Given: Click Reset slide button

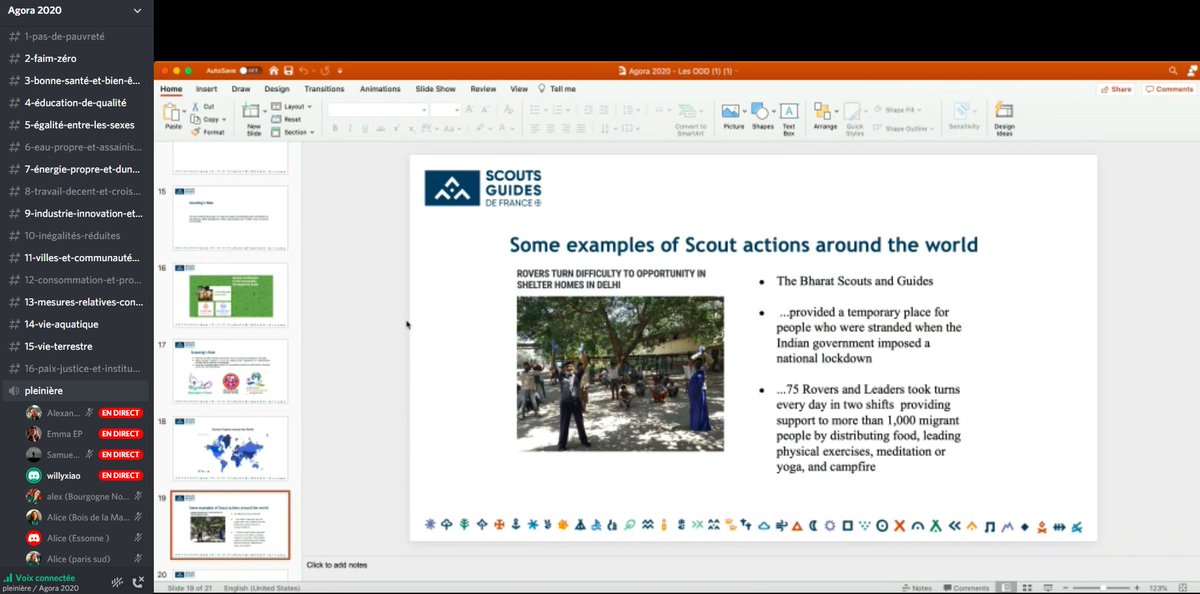Looking at the screenshot, I should 286,119.
